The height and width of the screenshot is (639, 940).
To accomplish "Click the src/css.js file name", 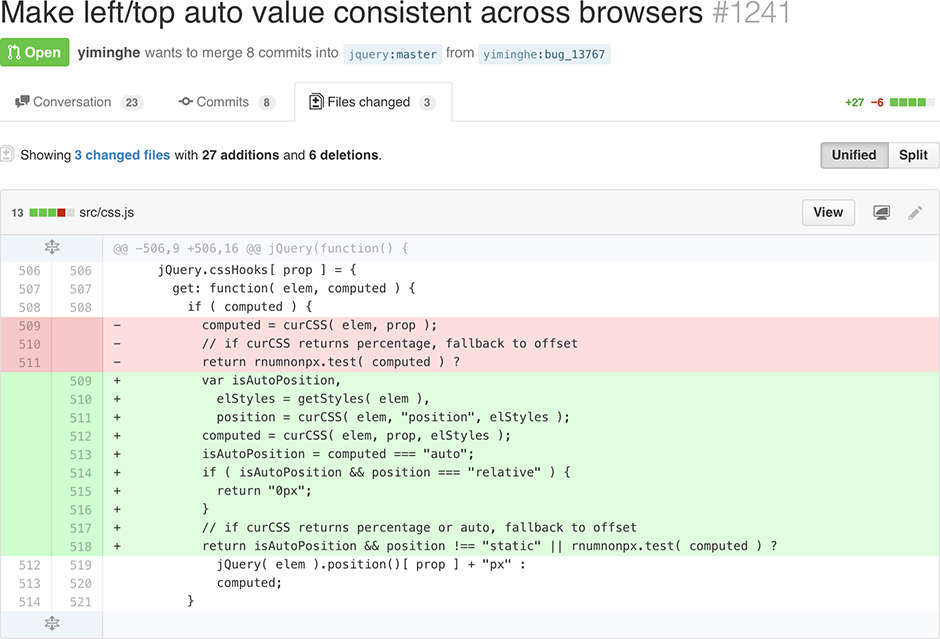I will 107,212.
